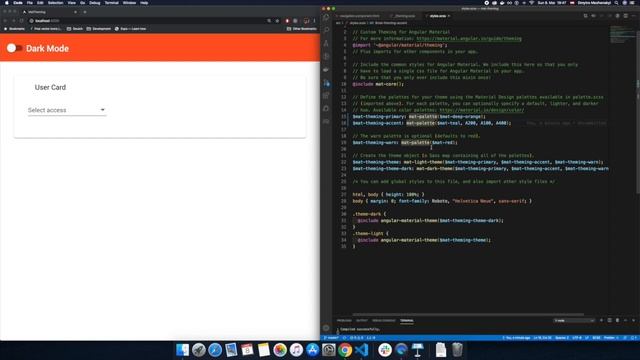Reload the page in Chrome

(22, 20)
